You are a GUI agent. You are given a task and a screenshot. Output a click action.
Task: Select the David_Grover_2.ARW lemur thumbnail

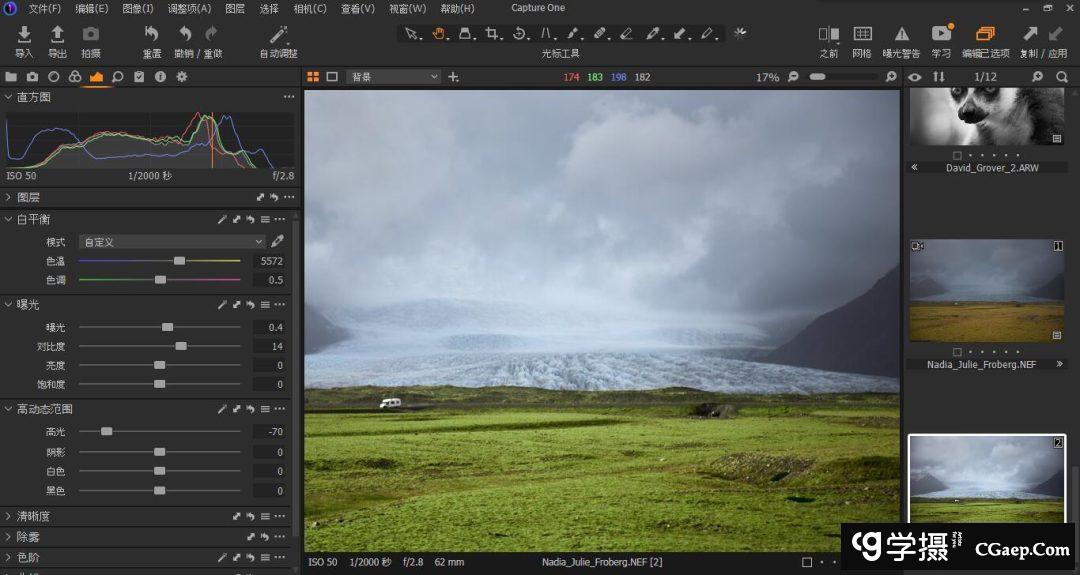click(986, 117)
